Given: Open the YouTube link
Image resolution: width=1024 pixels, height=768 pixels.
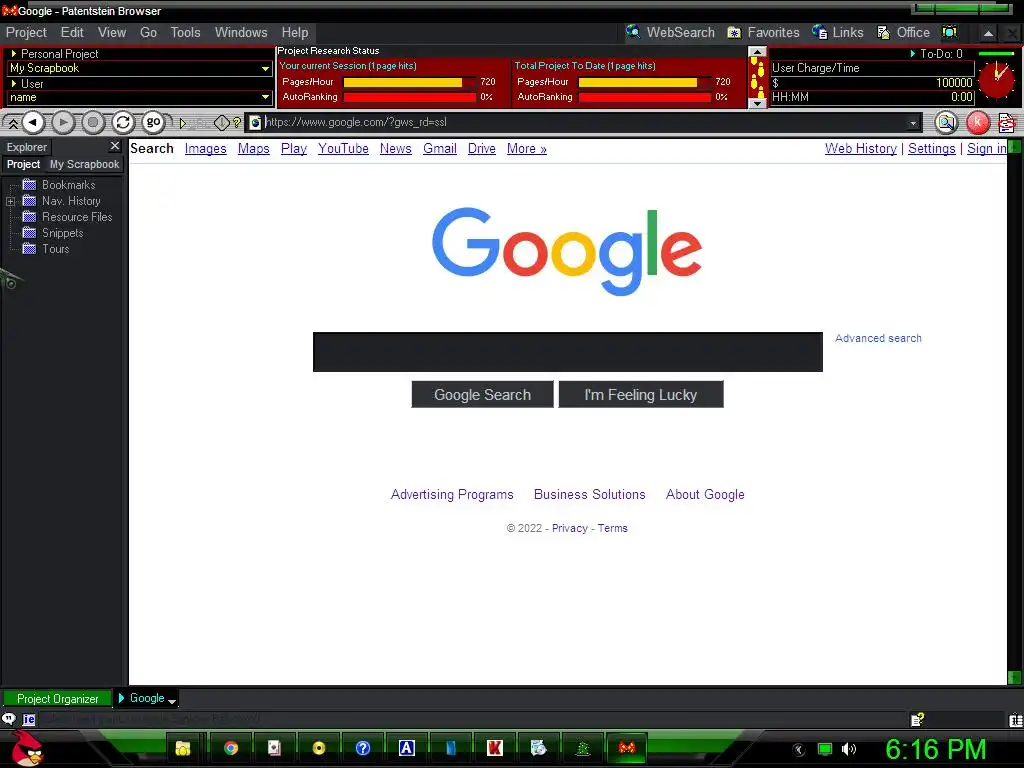Looking at the screenshot, I should click(x=344, y=149).
